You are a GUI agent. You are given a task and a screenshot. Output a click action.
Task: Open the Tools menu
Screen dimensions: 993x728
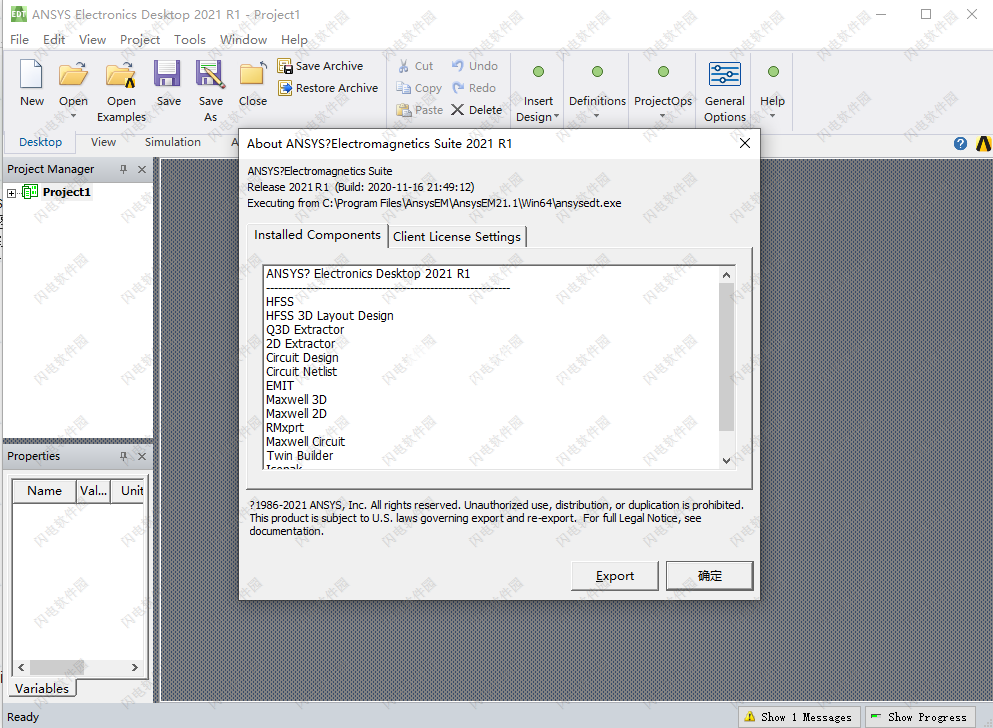coord(190,39)
